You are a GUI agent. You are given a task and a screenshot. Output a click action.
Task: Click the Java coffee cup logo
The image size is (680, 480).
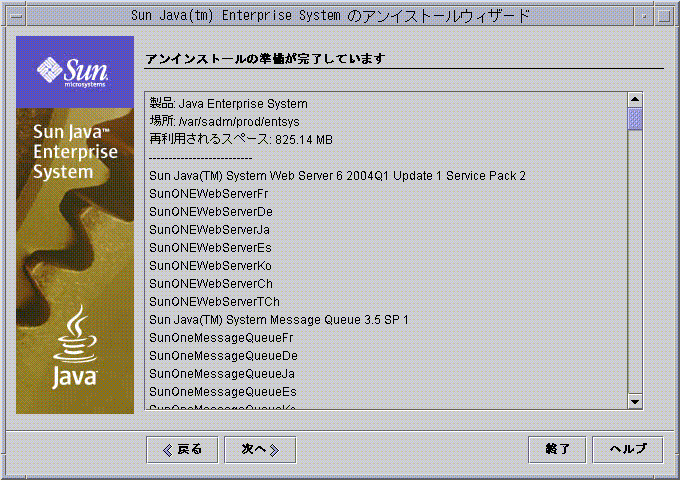[75, 346]
